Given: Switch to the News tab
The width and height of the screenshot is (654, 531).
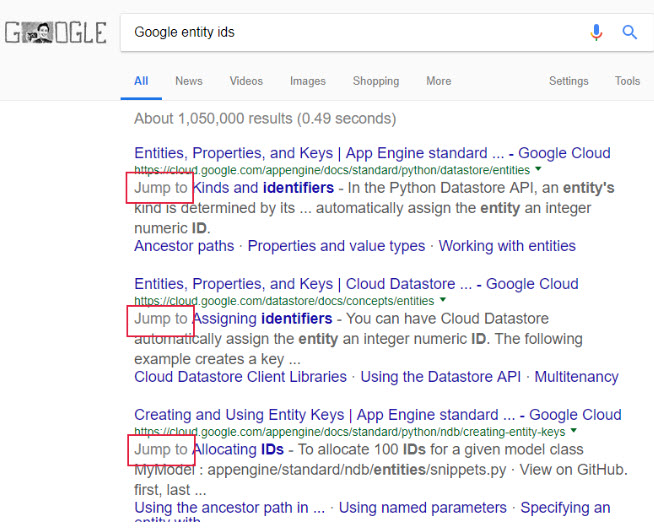Looking at the screenshot, I should point(189,81).
